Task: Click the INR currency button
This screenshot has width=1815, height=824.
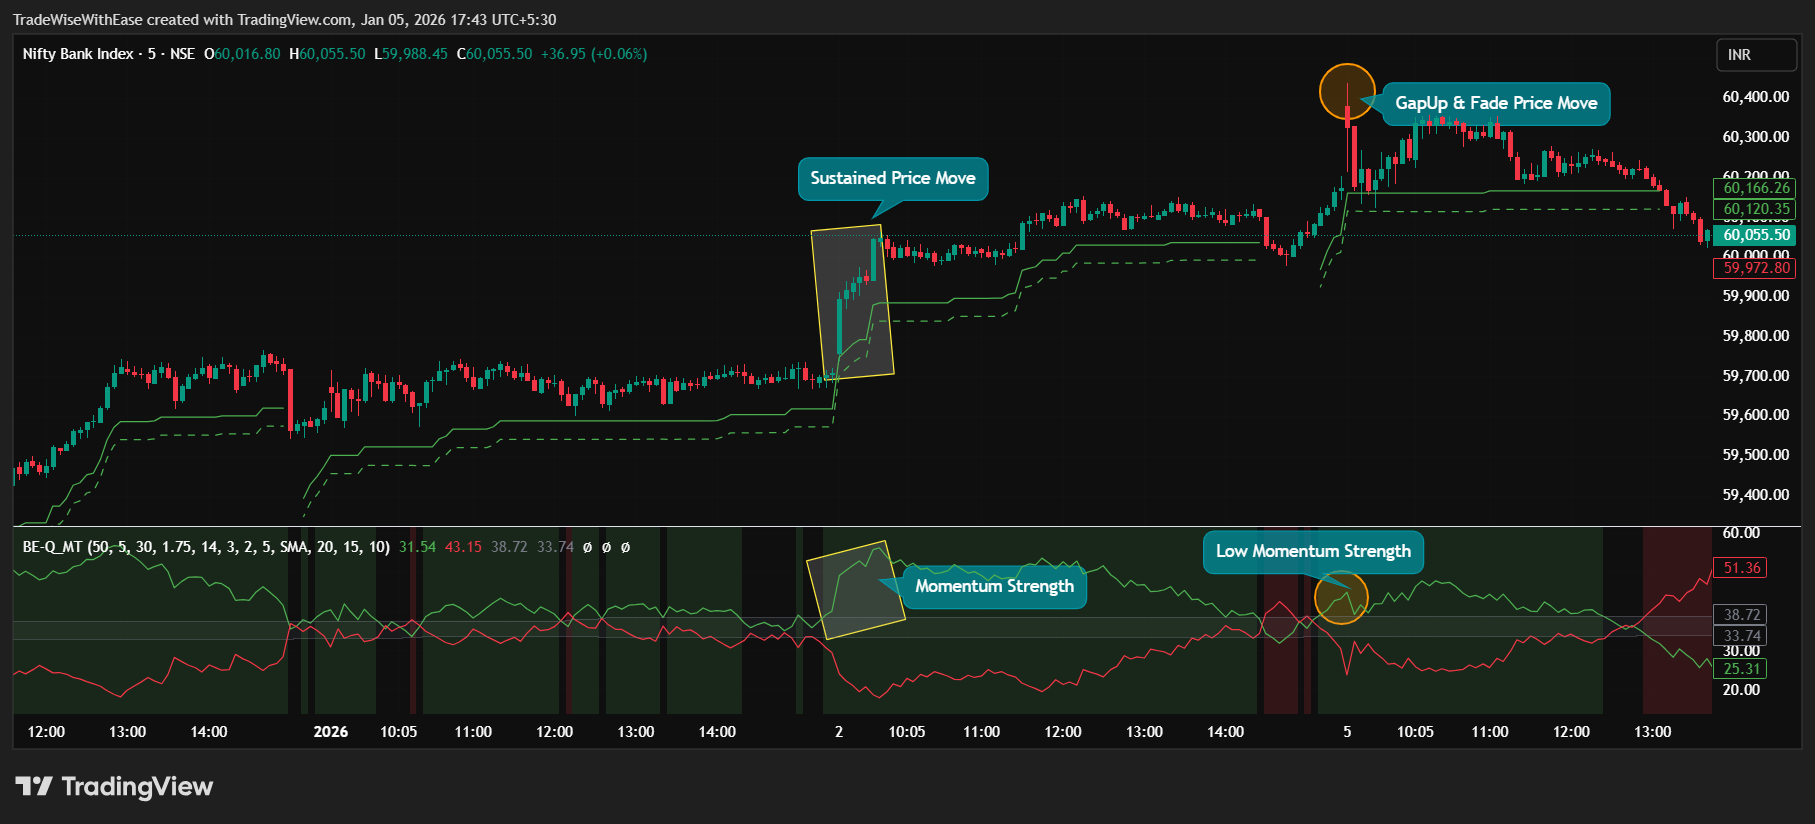Action: coord(1756,55)
